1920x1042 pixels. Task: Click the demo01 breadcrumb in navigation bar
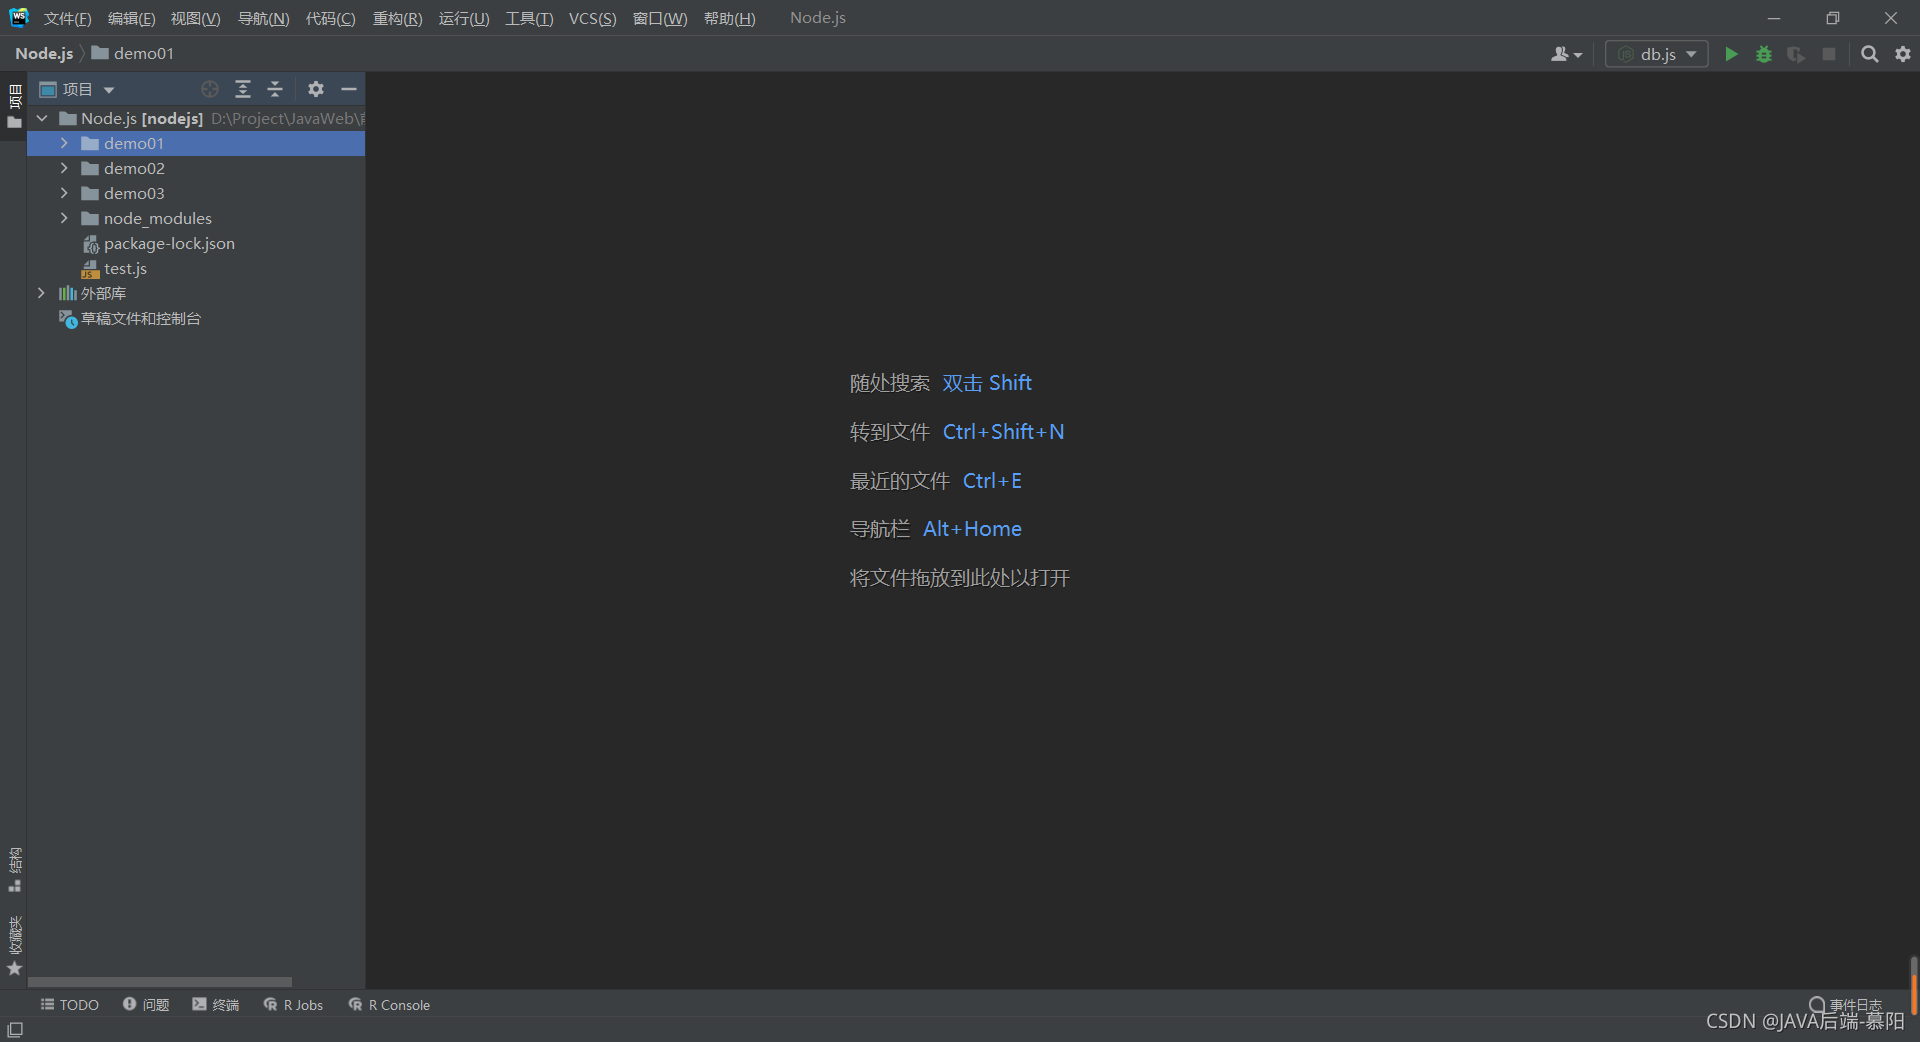133,54
